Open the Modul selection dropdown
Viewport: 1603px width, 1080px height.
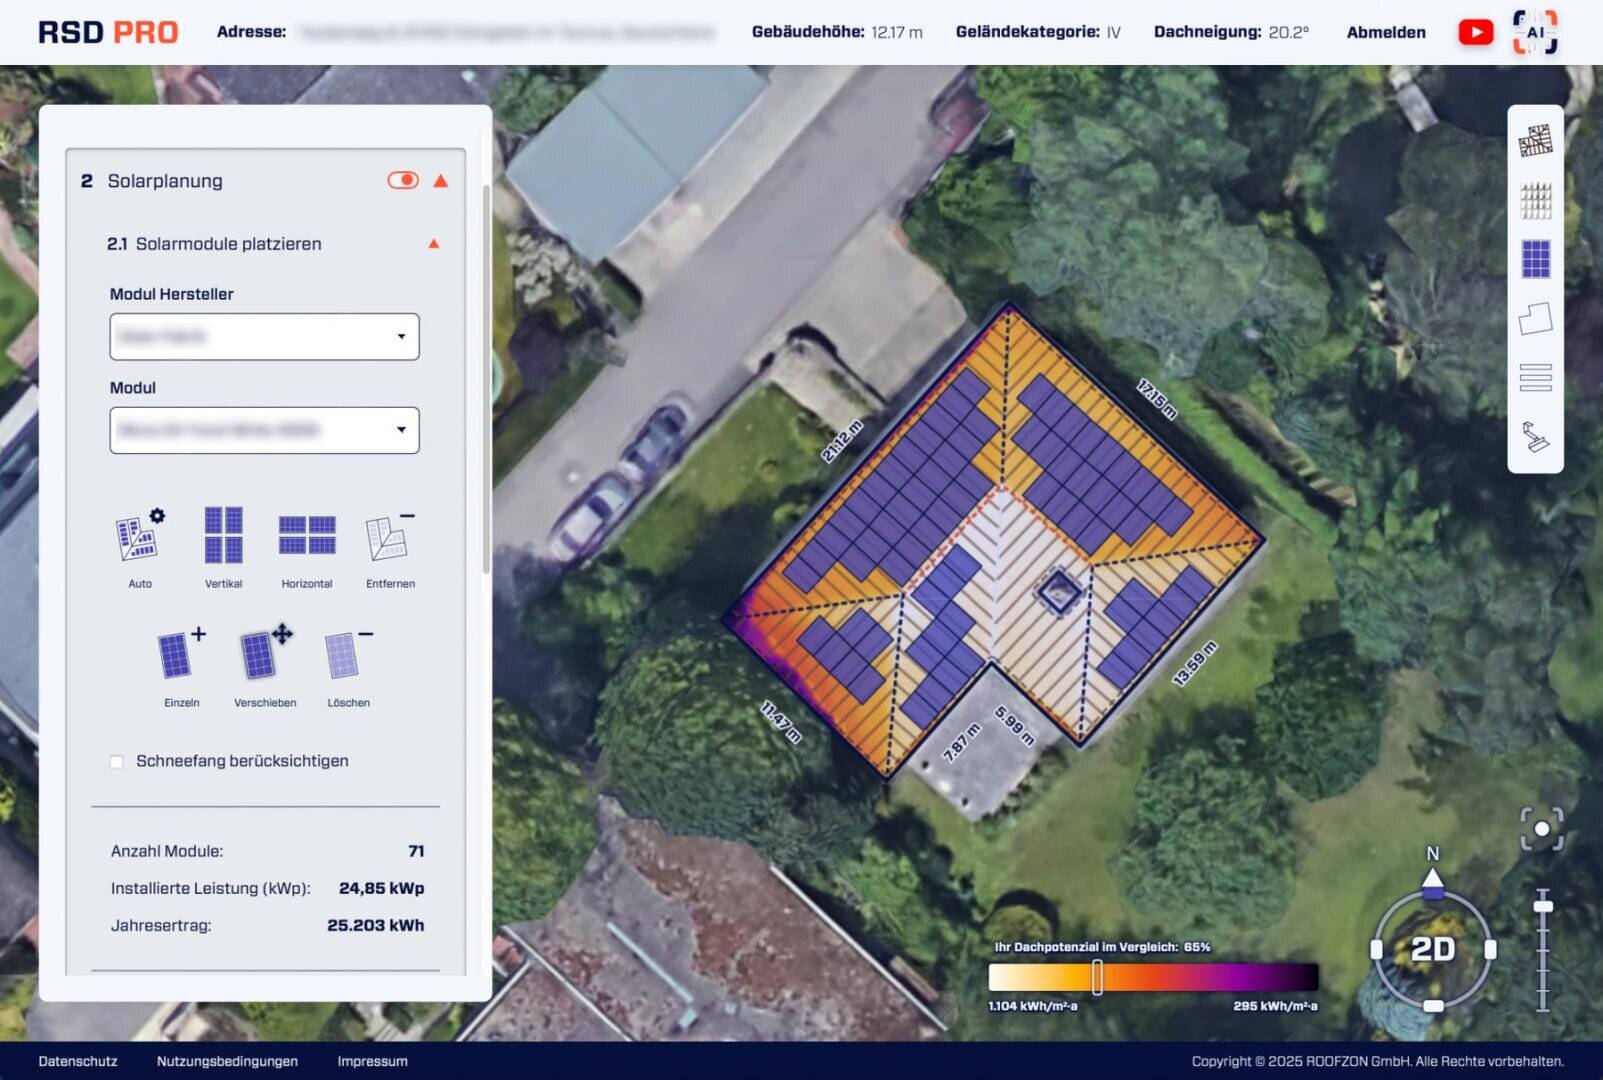tap(263, 430)
